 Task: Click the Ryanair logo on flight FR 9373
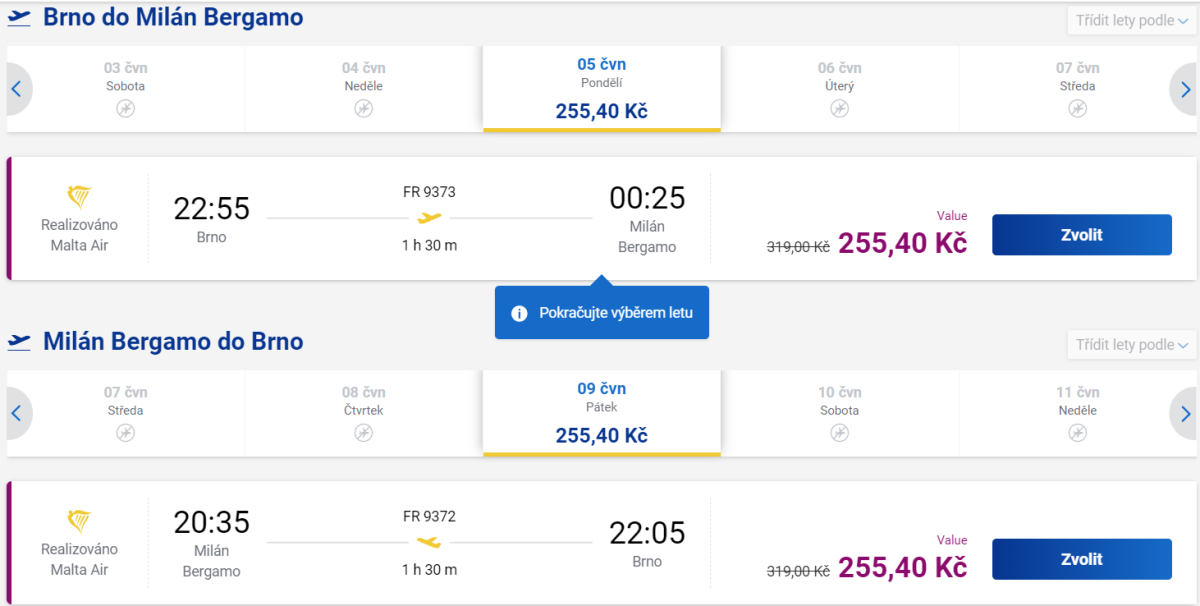coord(79,197)
